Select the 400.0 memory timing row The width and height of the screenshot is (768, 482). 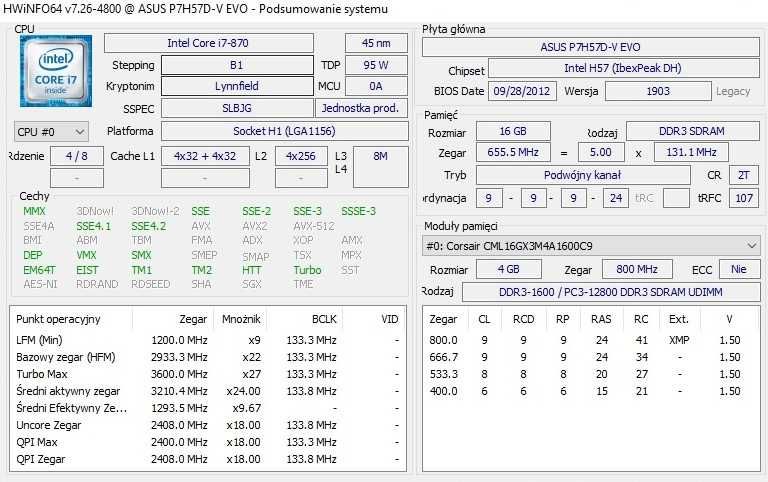pos(591,391)
